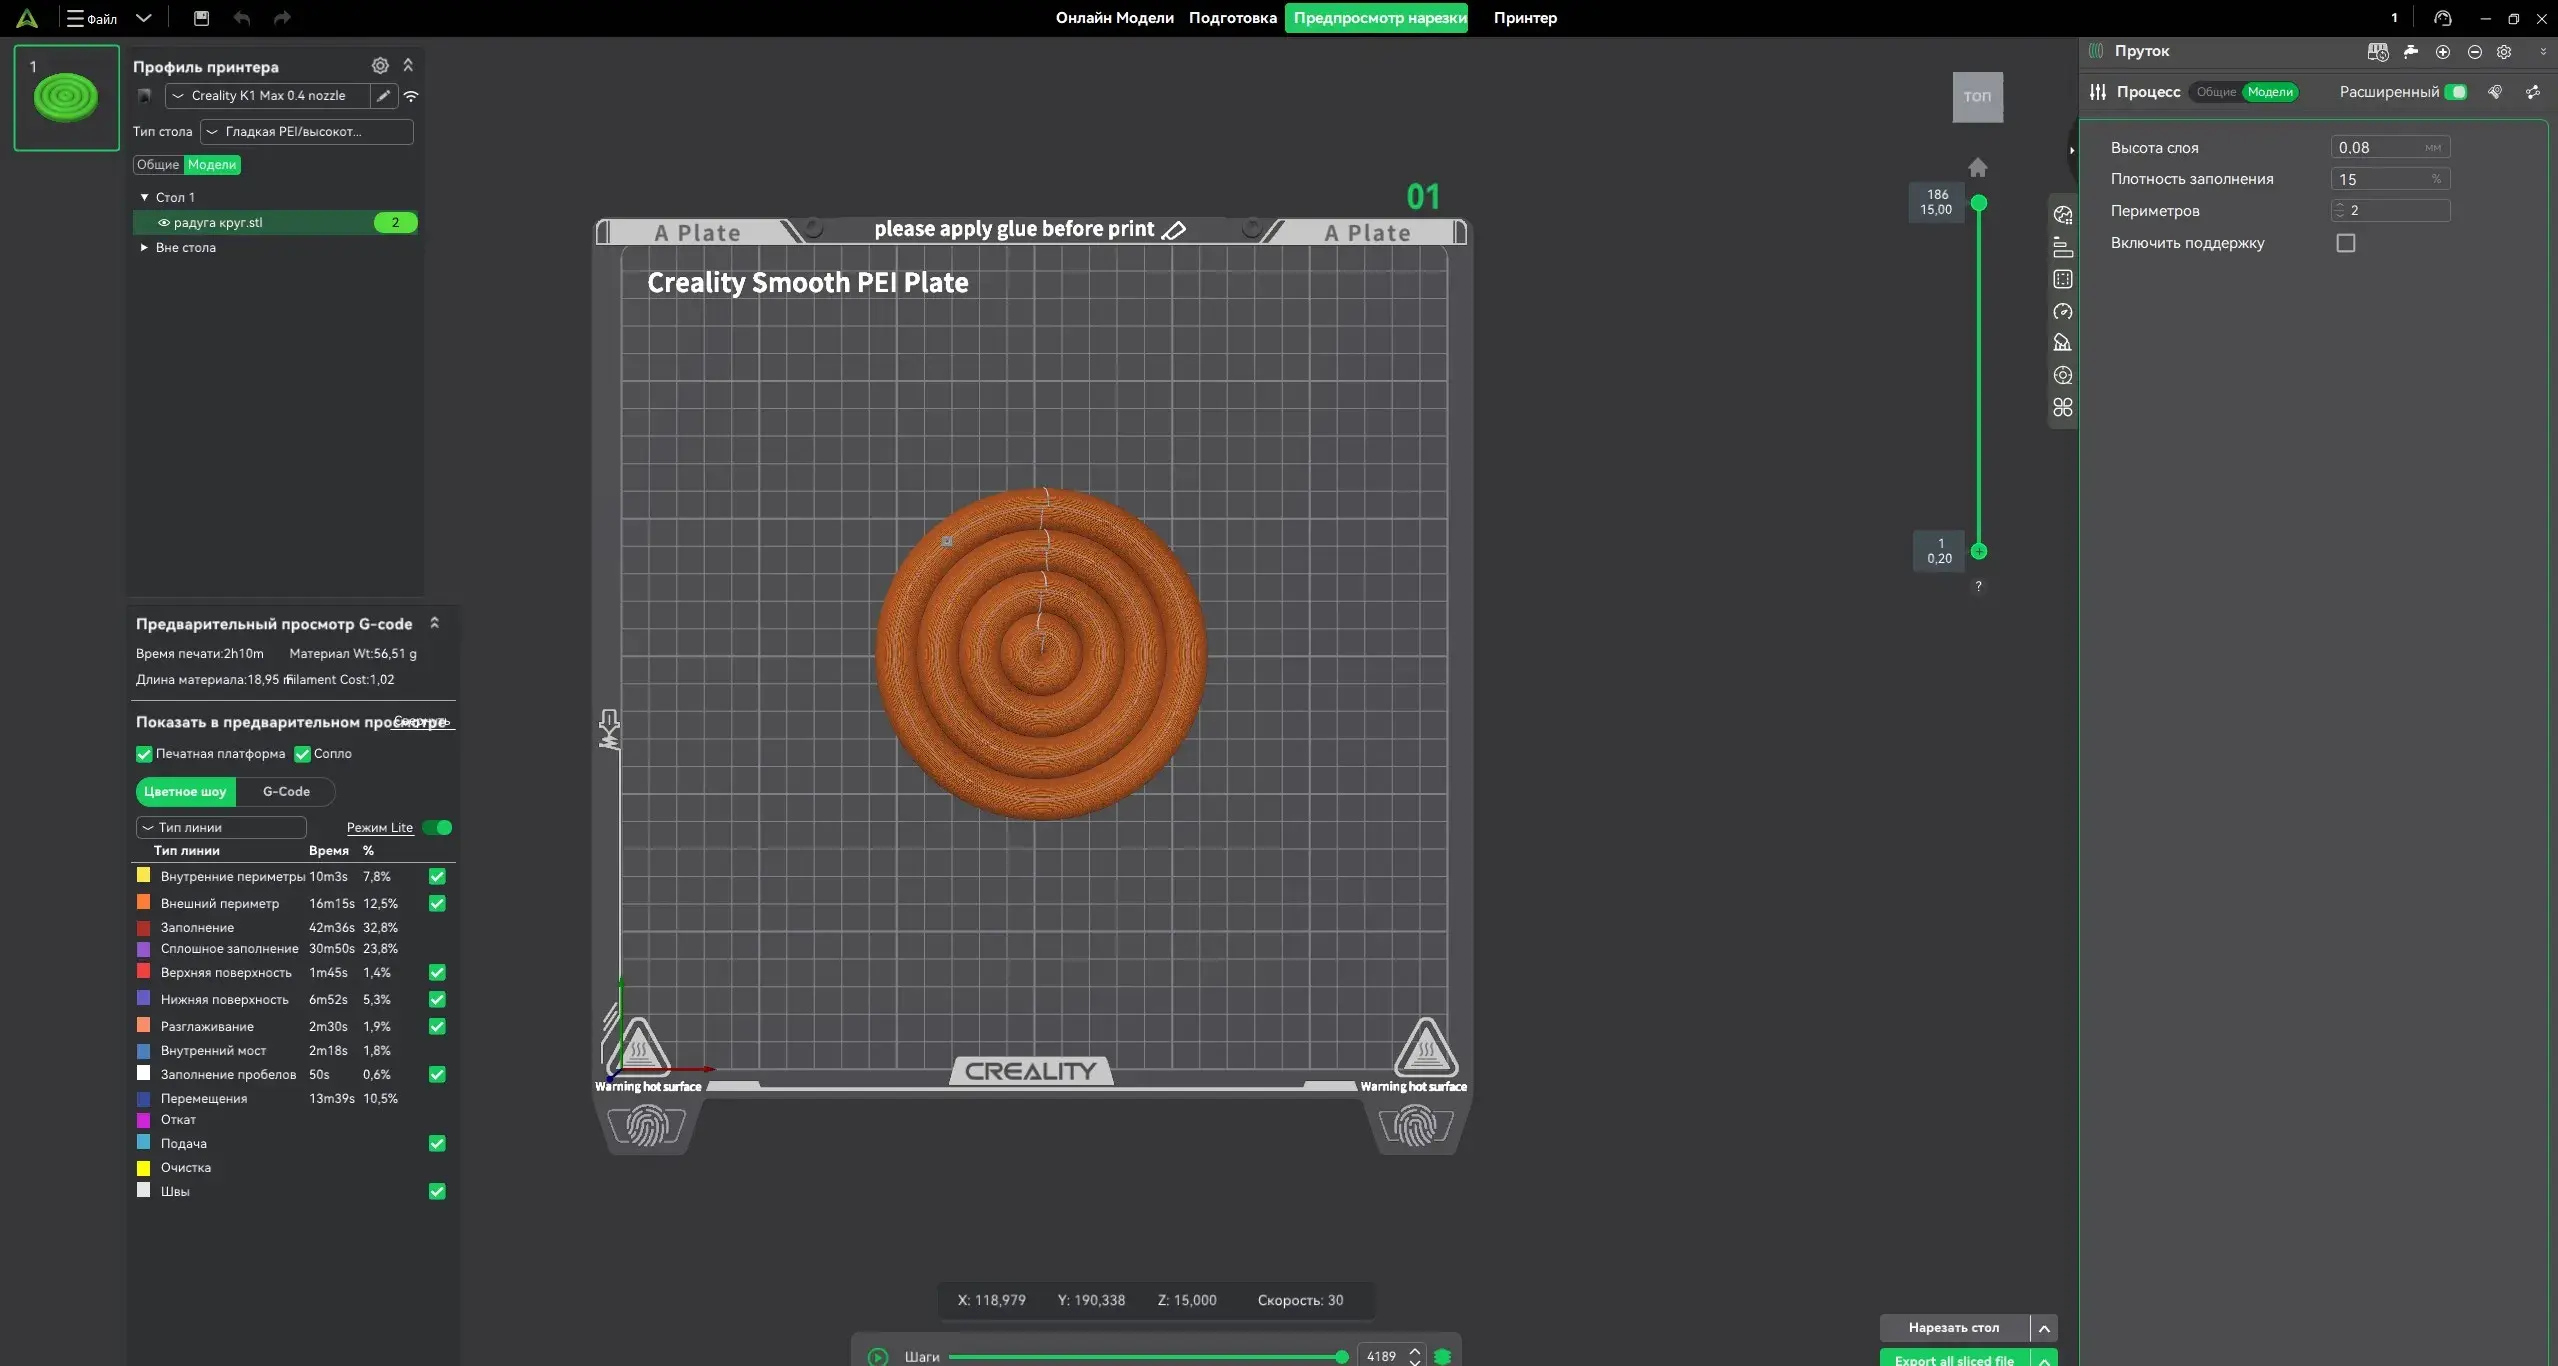Screen dimensions: 2558x1366
Task: Collapse the Профиль принтера panel
Action: [x=408, y=66]
